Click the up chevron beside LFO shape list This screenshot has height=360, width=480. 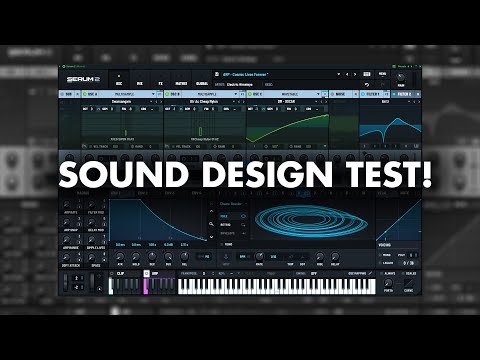(211, 211)
